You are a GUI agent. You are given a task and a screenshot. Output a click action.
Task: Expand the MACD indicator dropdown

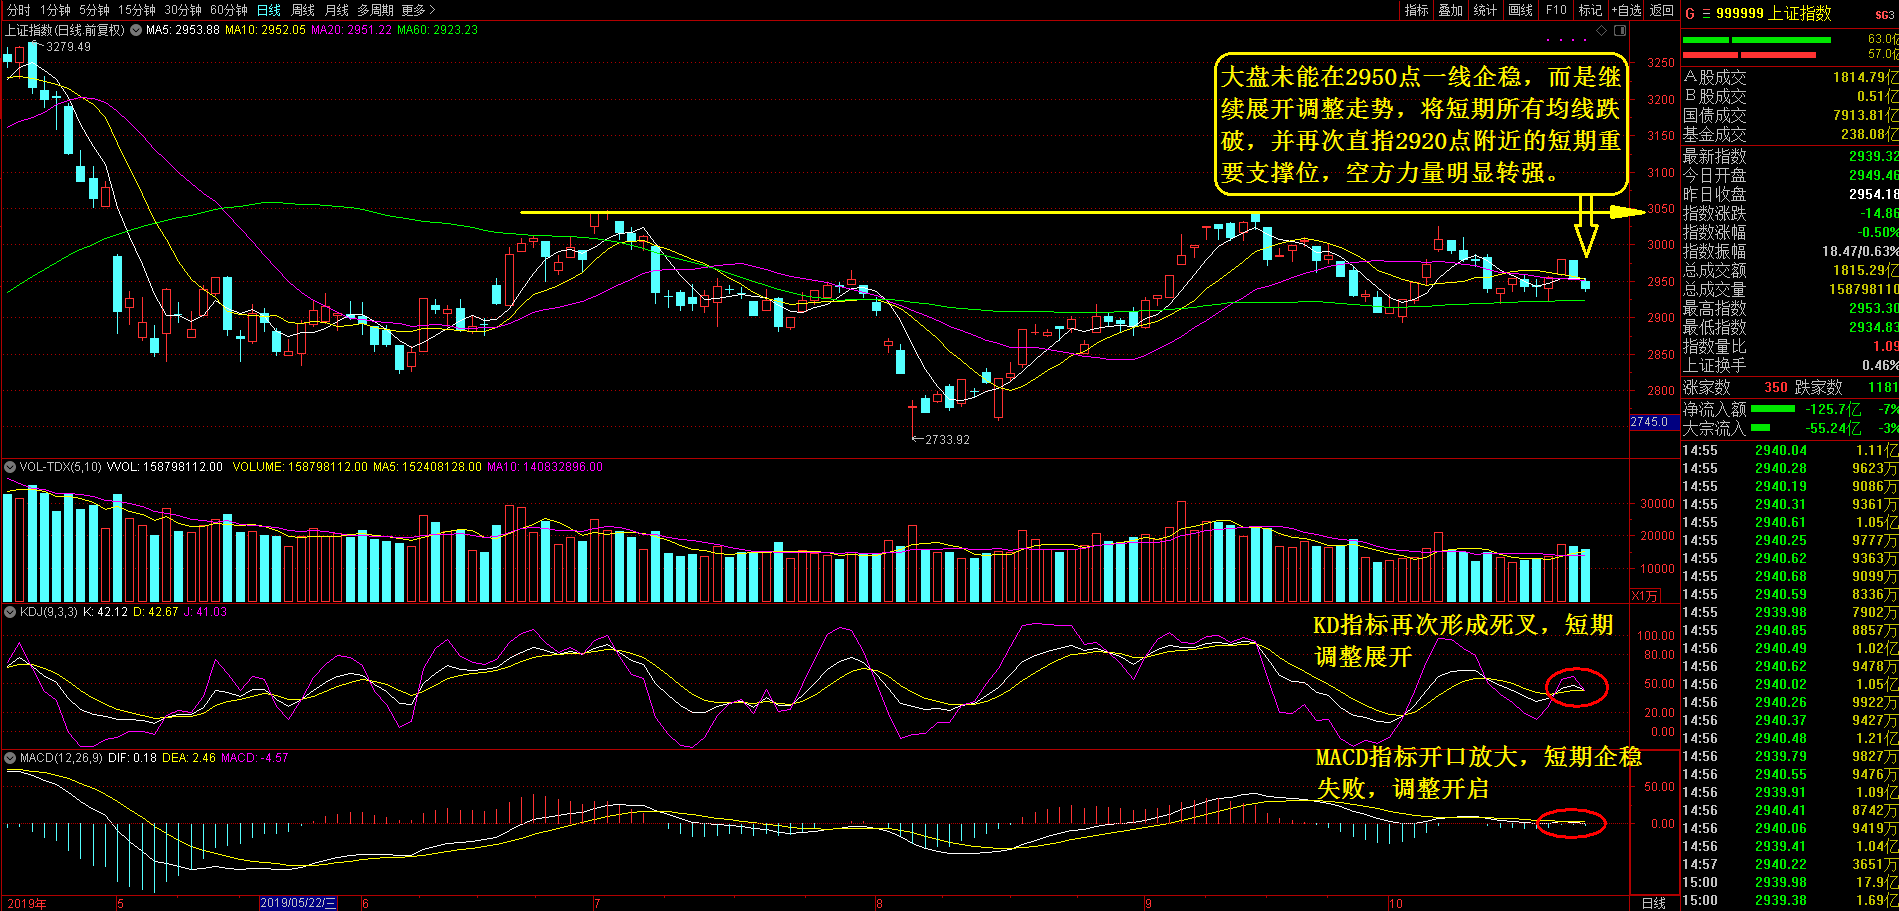[x=10, y=758]
